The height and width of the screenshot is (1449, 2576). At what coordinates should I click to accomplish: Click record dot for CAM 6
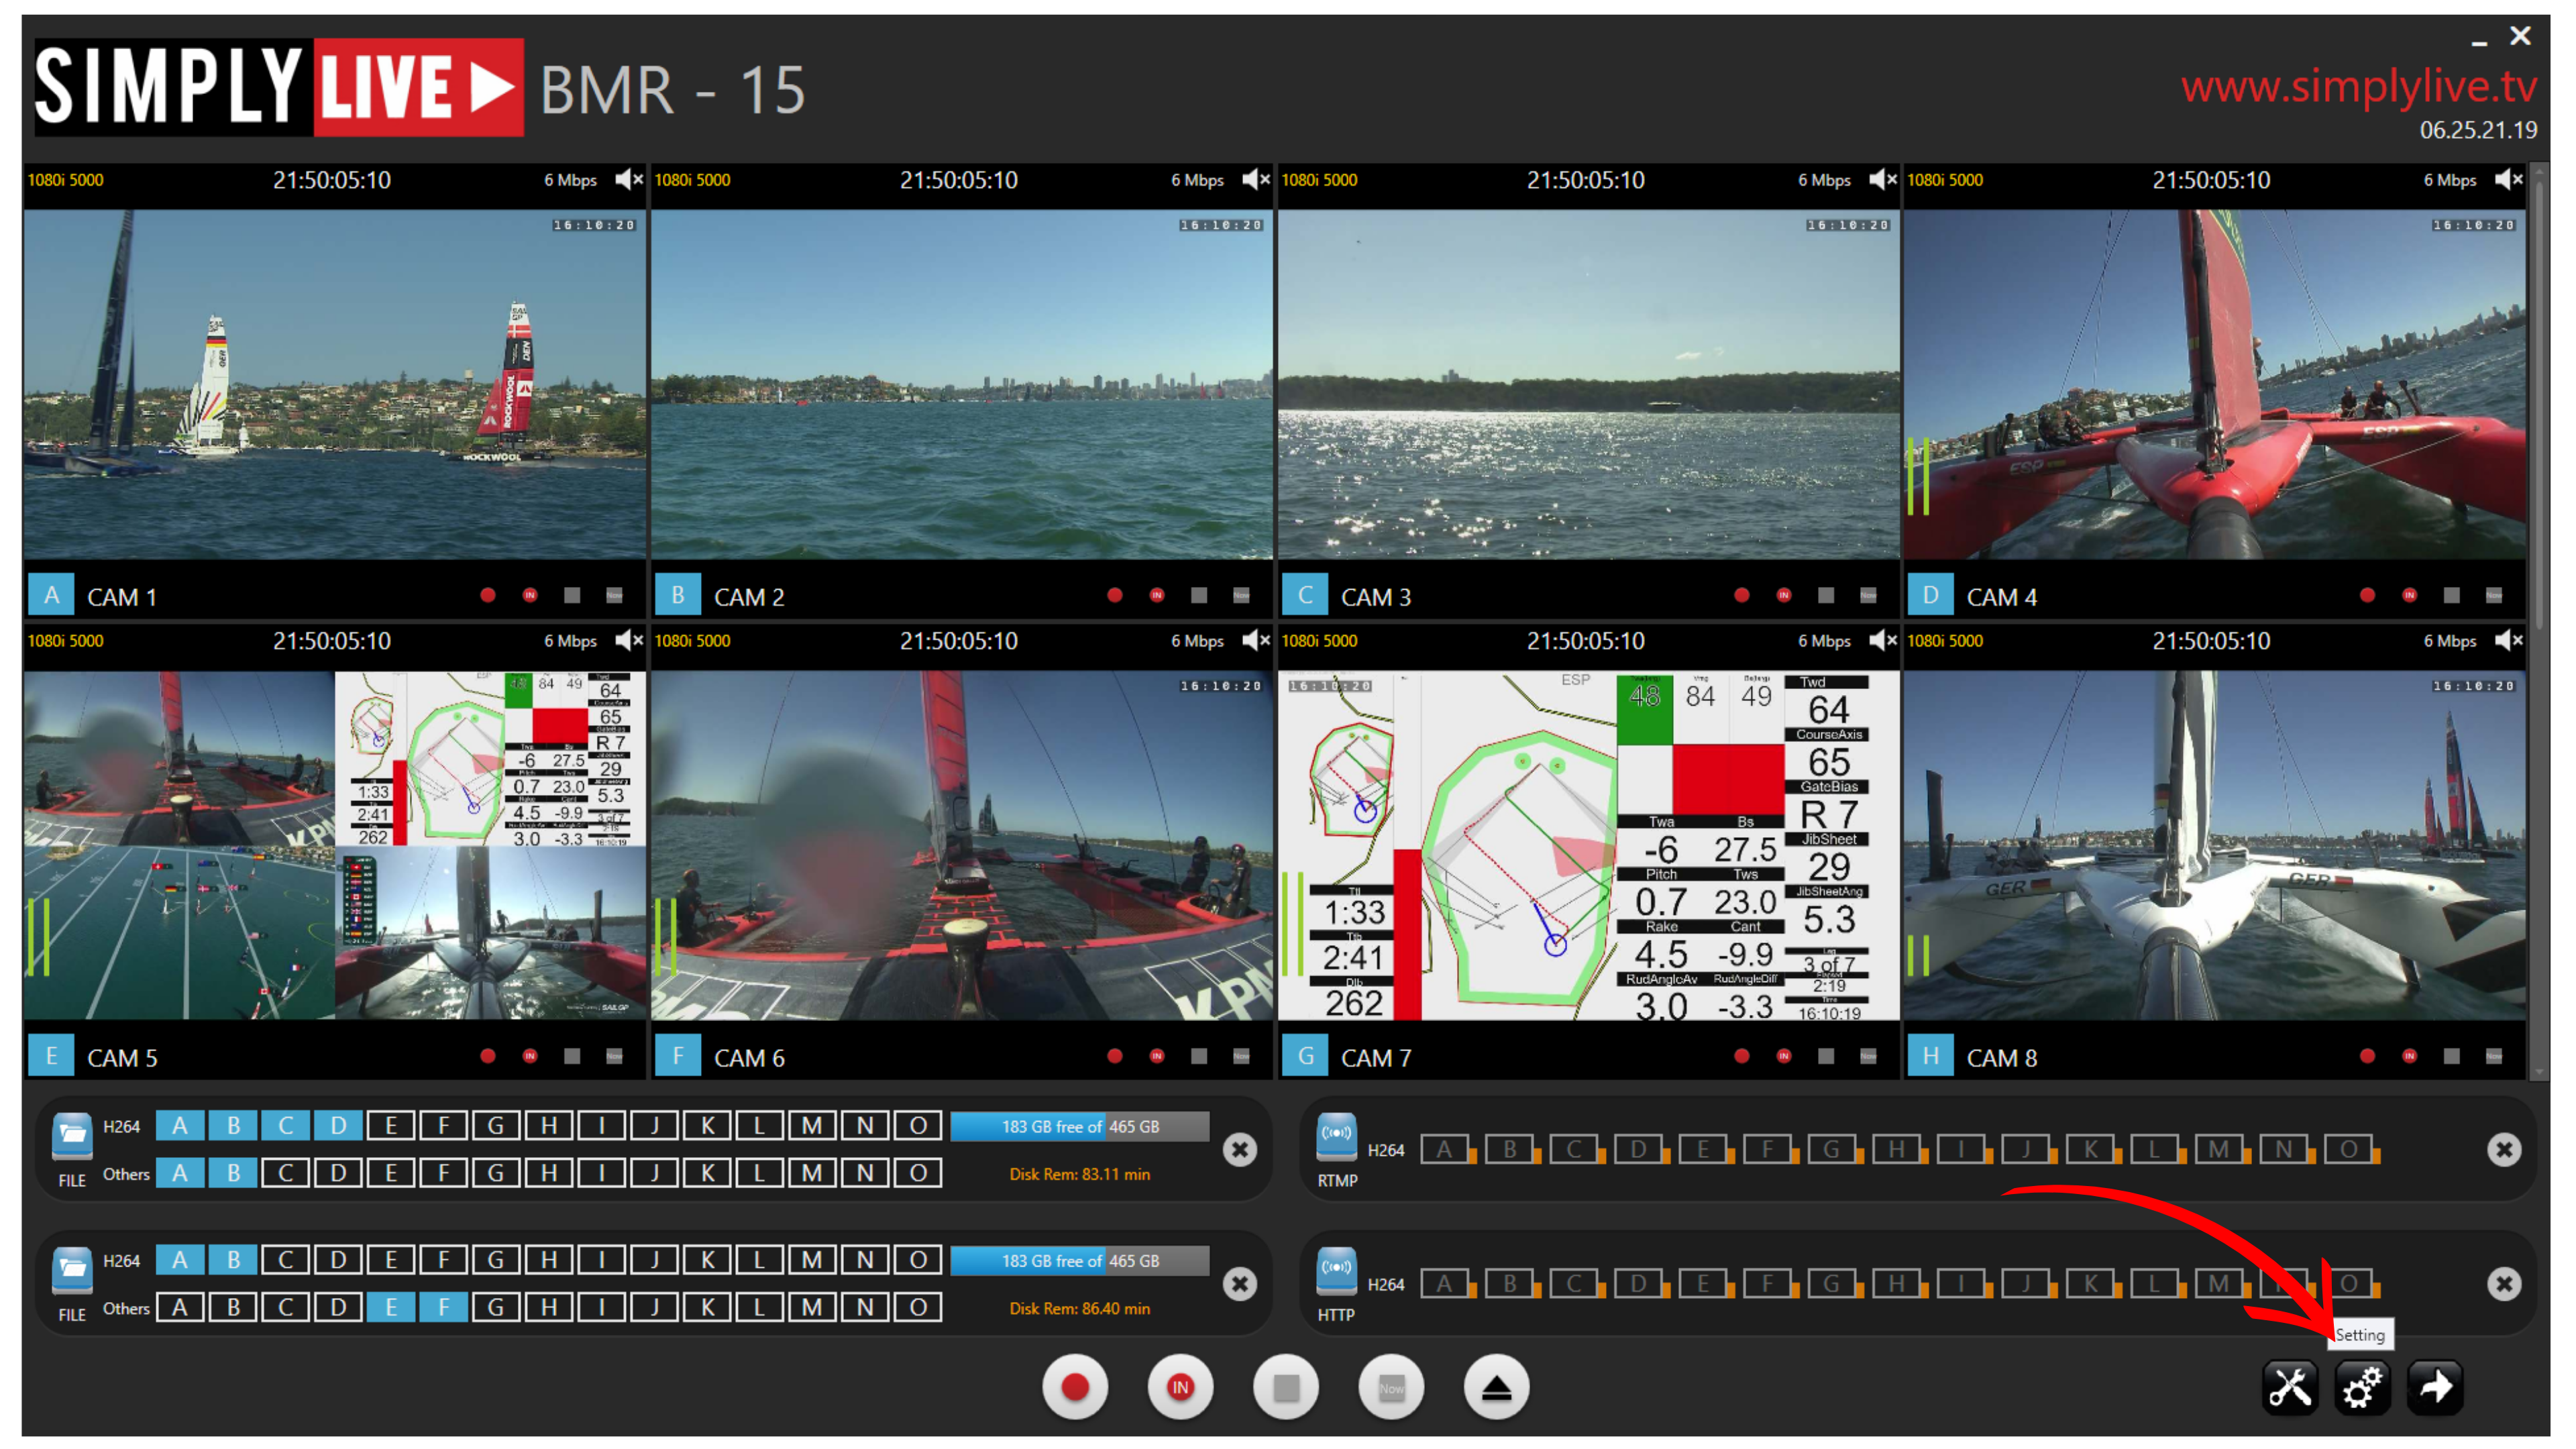pyautogui.click(x=1115, y=1056)
